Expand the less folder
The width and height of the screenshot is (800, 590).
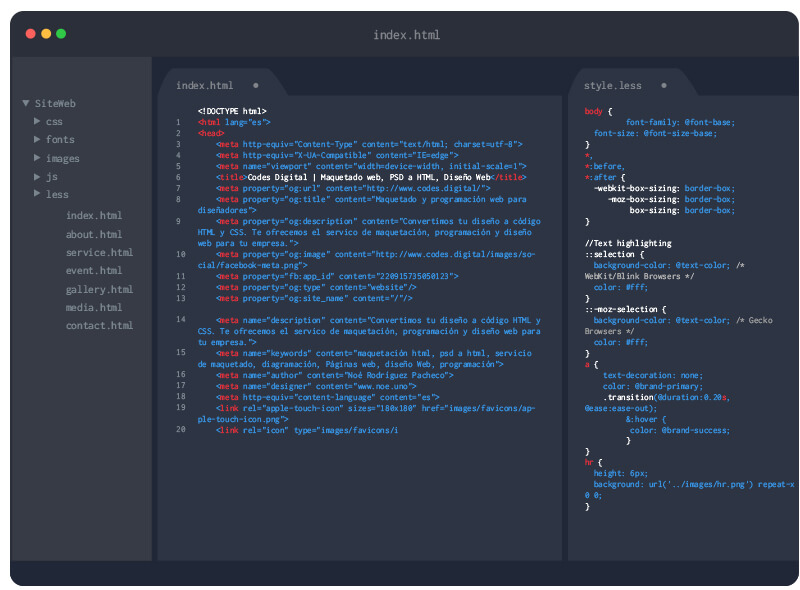pyautogui.click(x=38, y=194)
